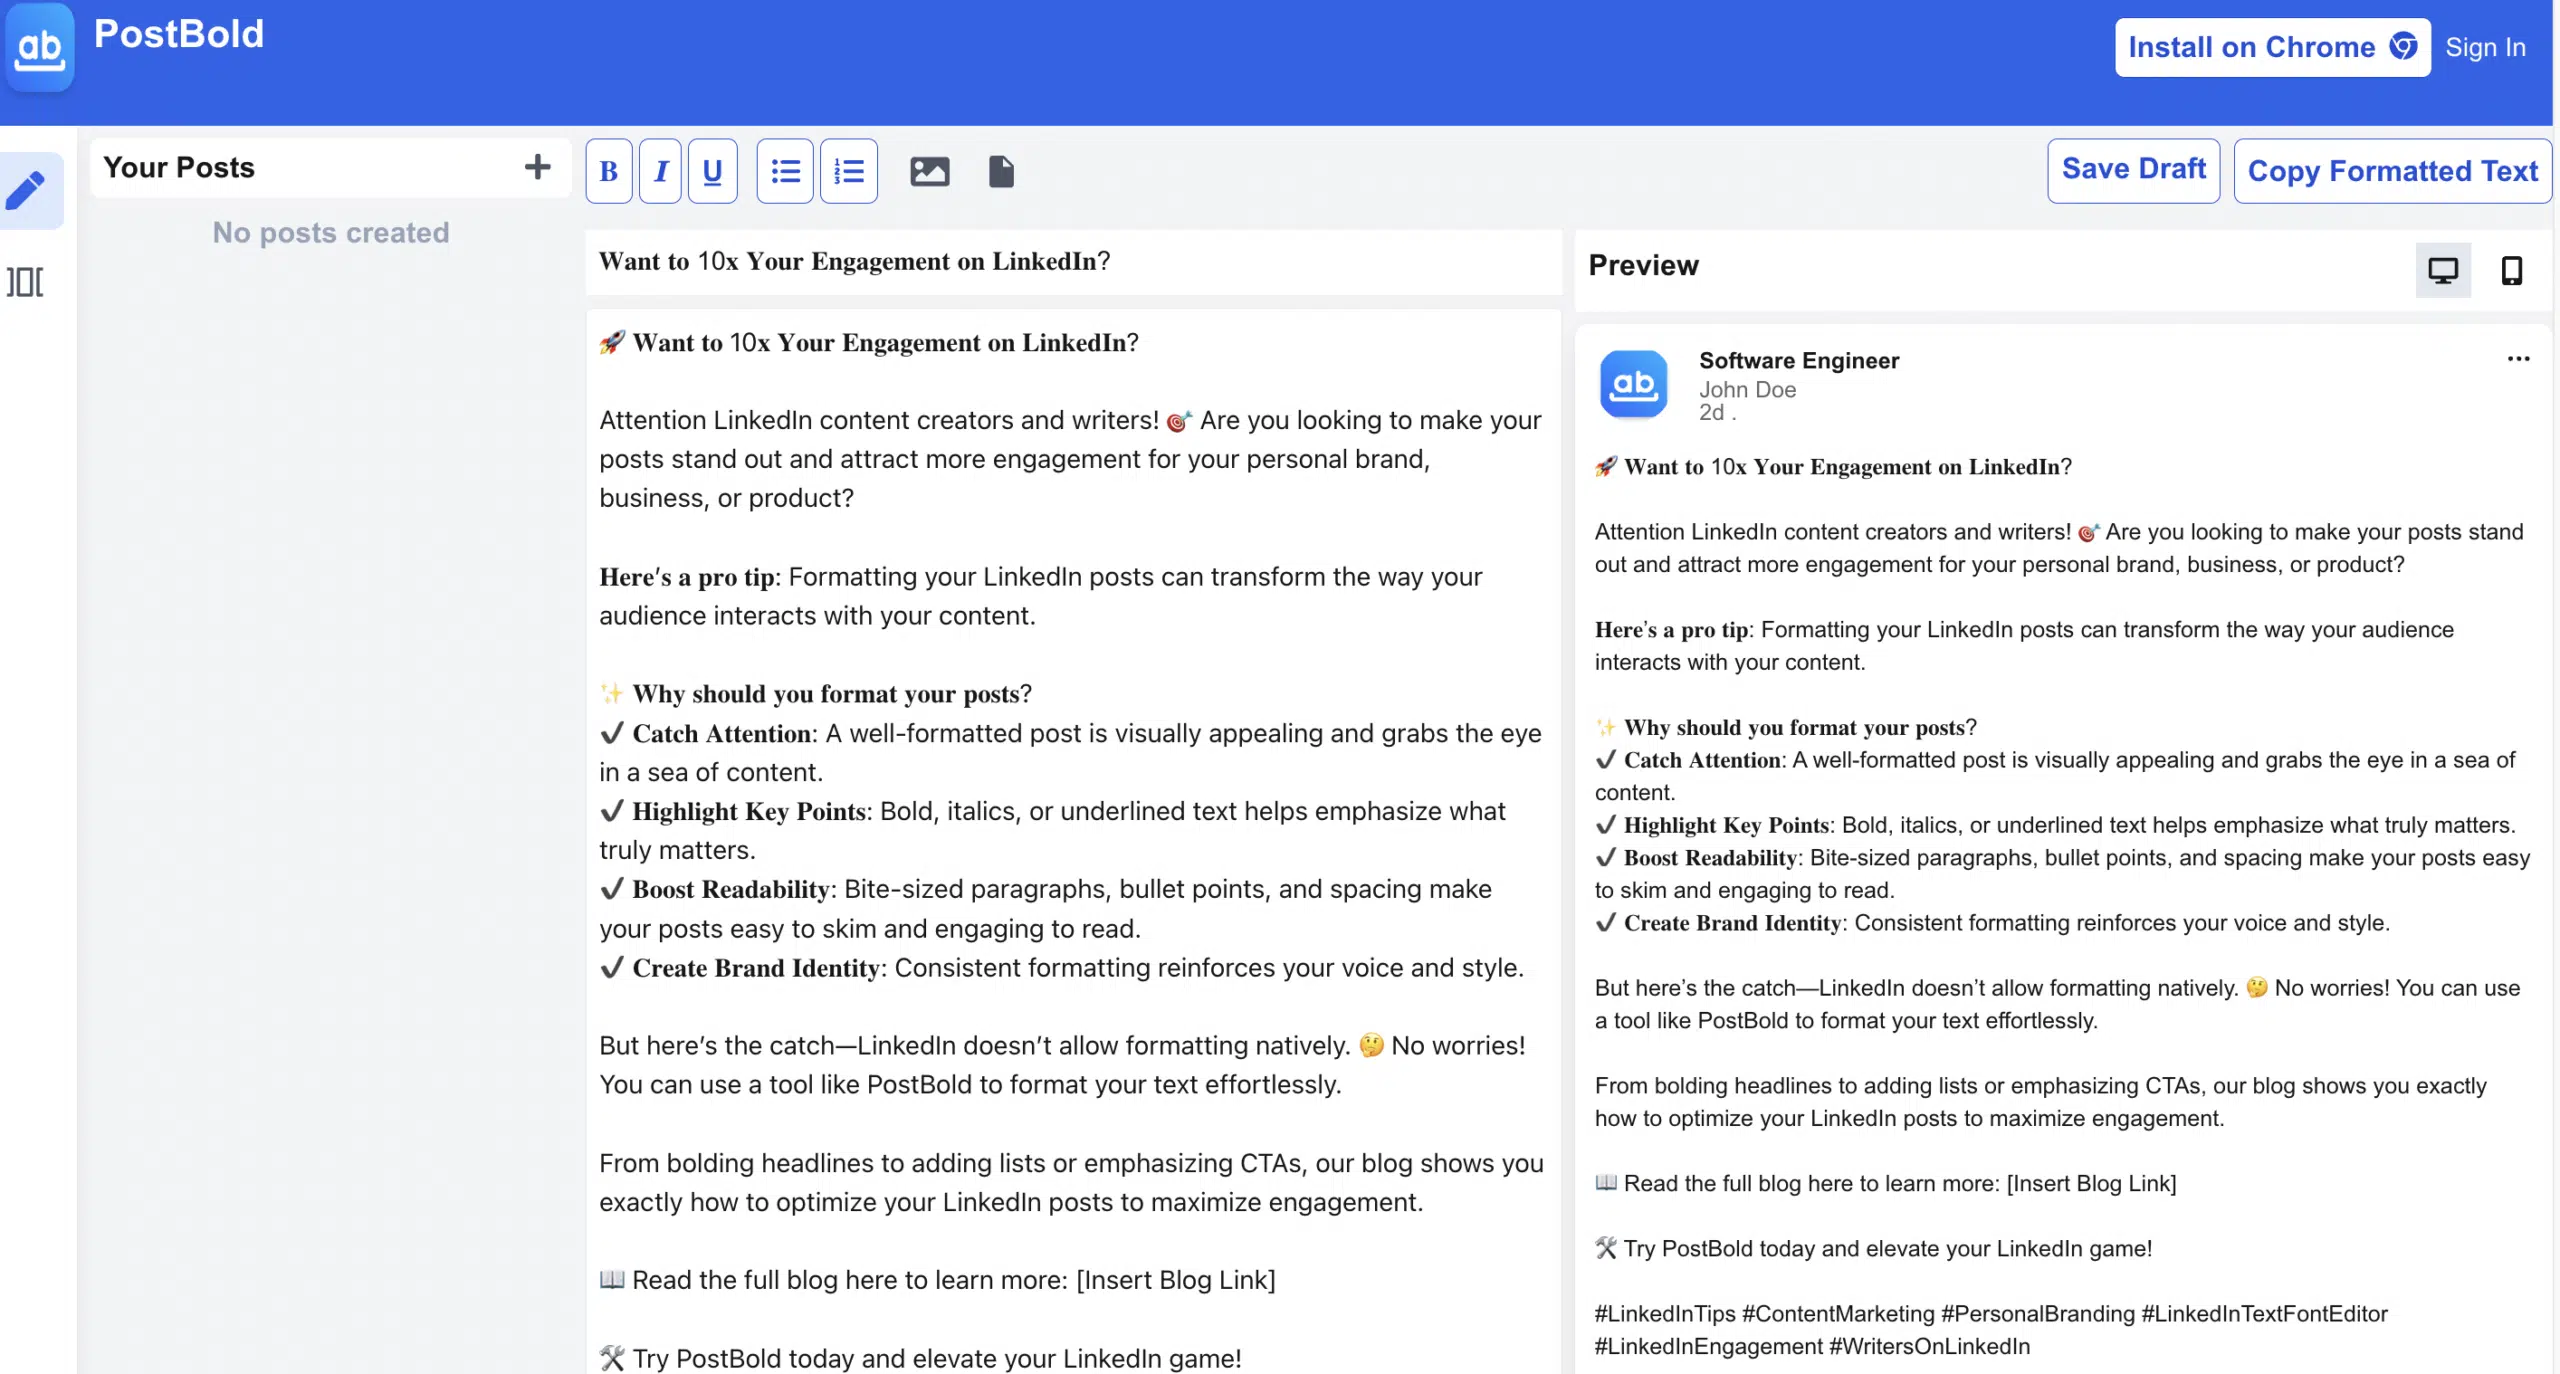This screenshot has width=2560, height=1374.
Task: Click the post title input field
Action: point(1073,262)
